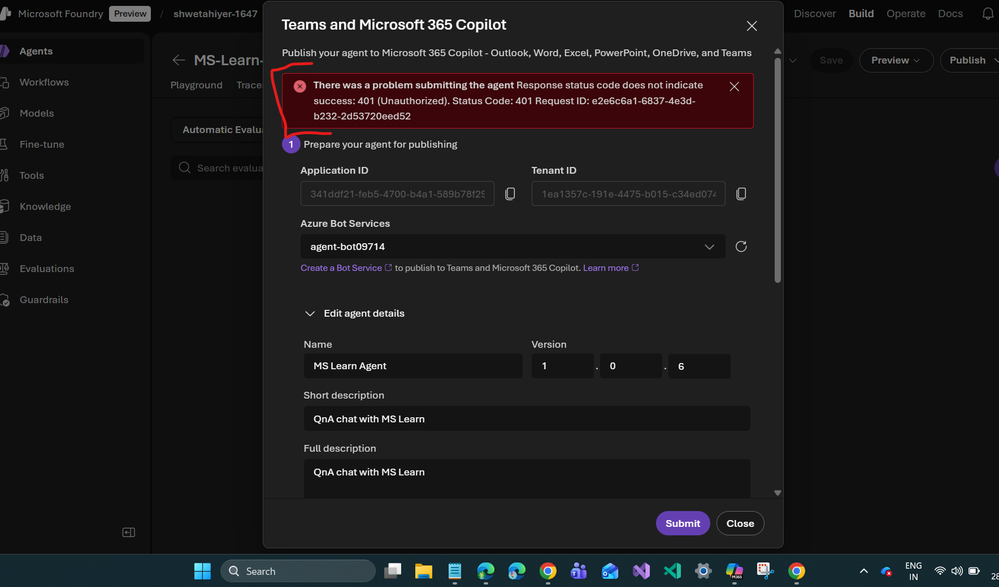Viewport: 999px width, 587px height.
Task: Refresh the Azure Bot Services list
Action: (x=741, y=247)
